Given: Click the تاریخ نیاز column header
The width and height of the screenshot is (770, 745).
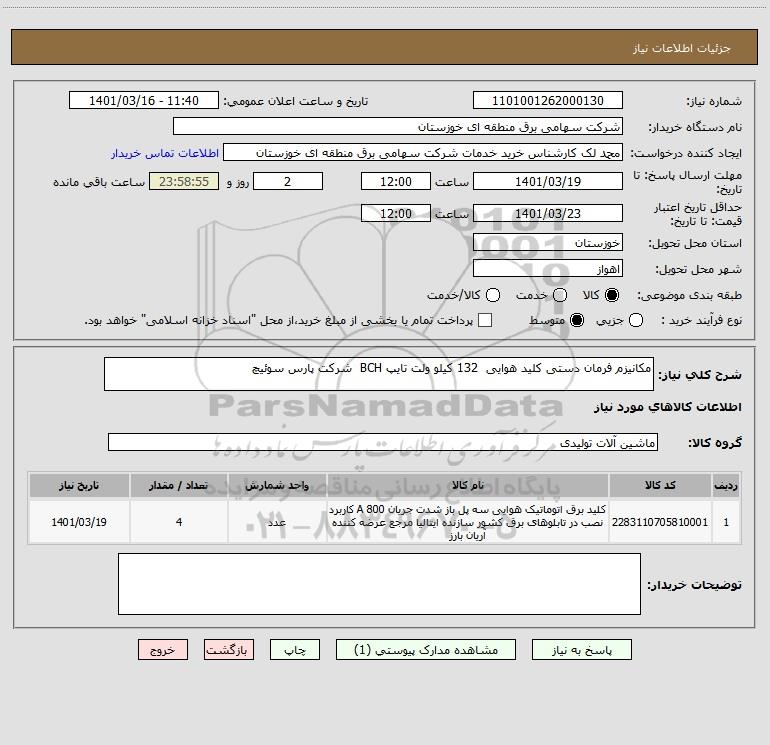Looking at the screenshot, I should pos(79,485).
